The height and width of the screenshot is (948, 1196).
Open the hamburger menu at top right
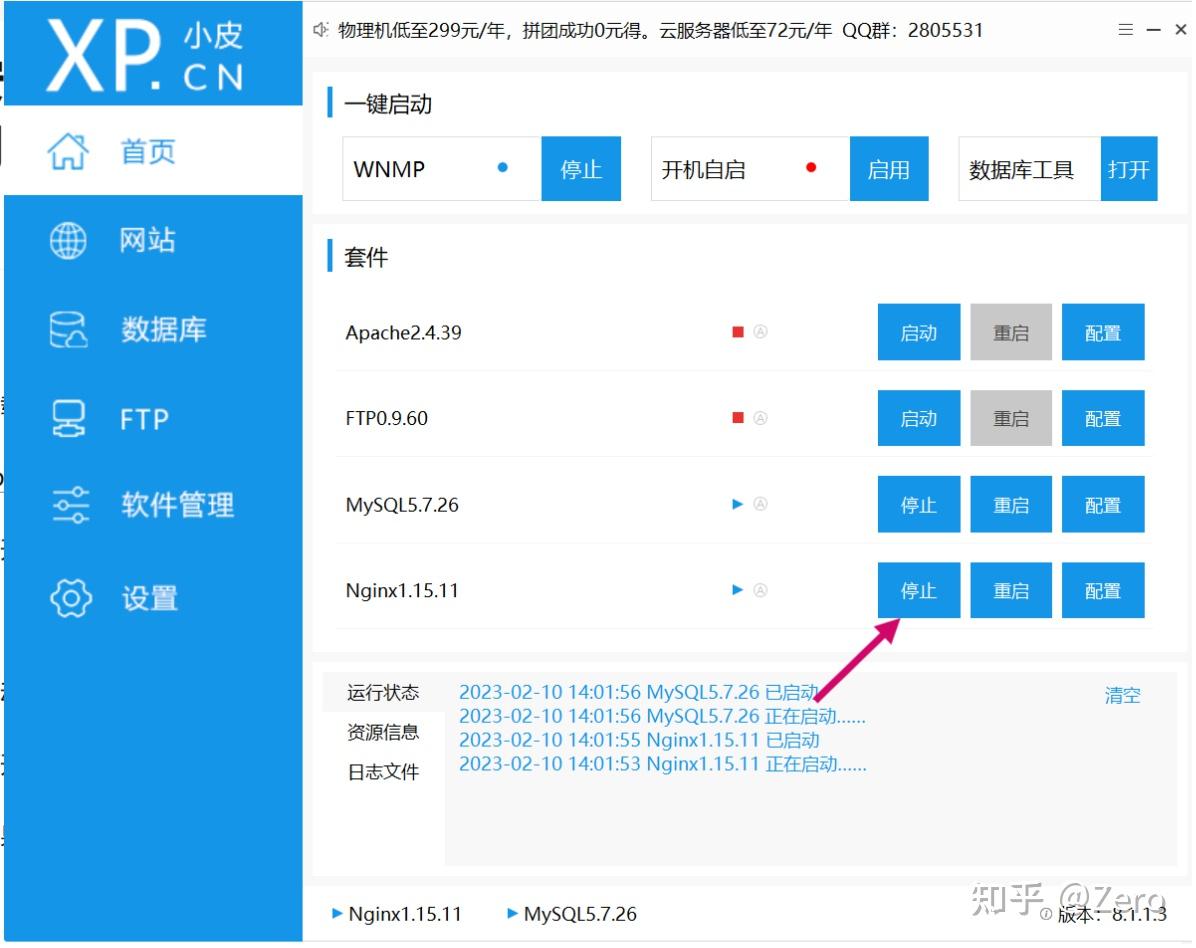click(x=1124, y=29)
